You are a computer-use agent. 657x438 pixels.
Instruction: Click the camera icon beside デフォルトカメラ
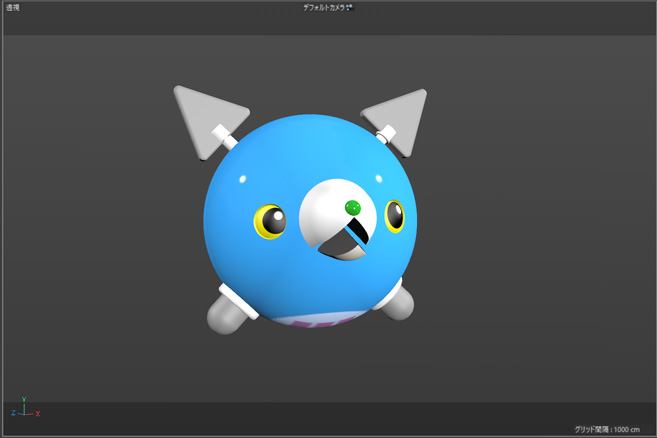click(x=350, y=8)
